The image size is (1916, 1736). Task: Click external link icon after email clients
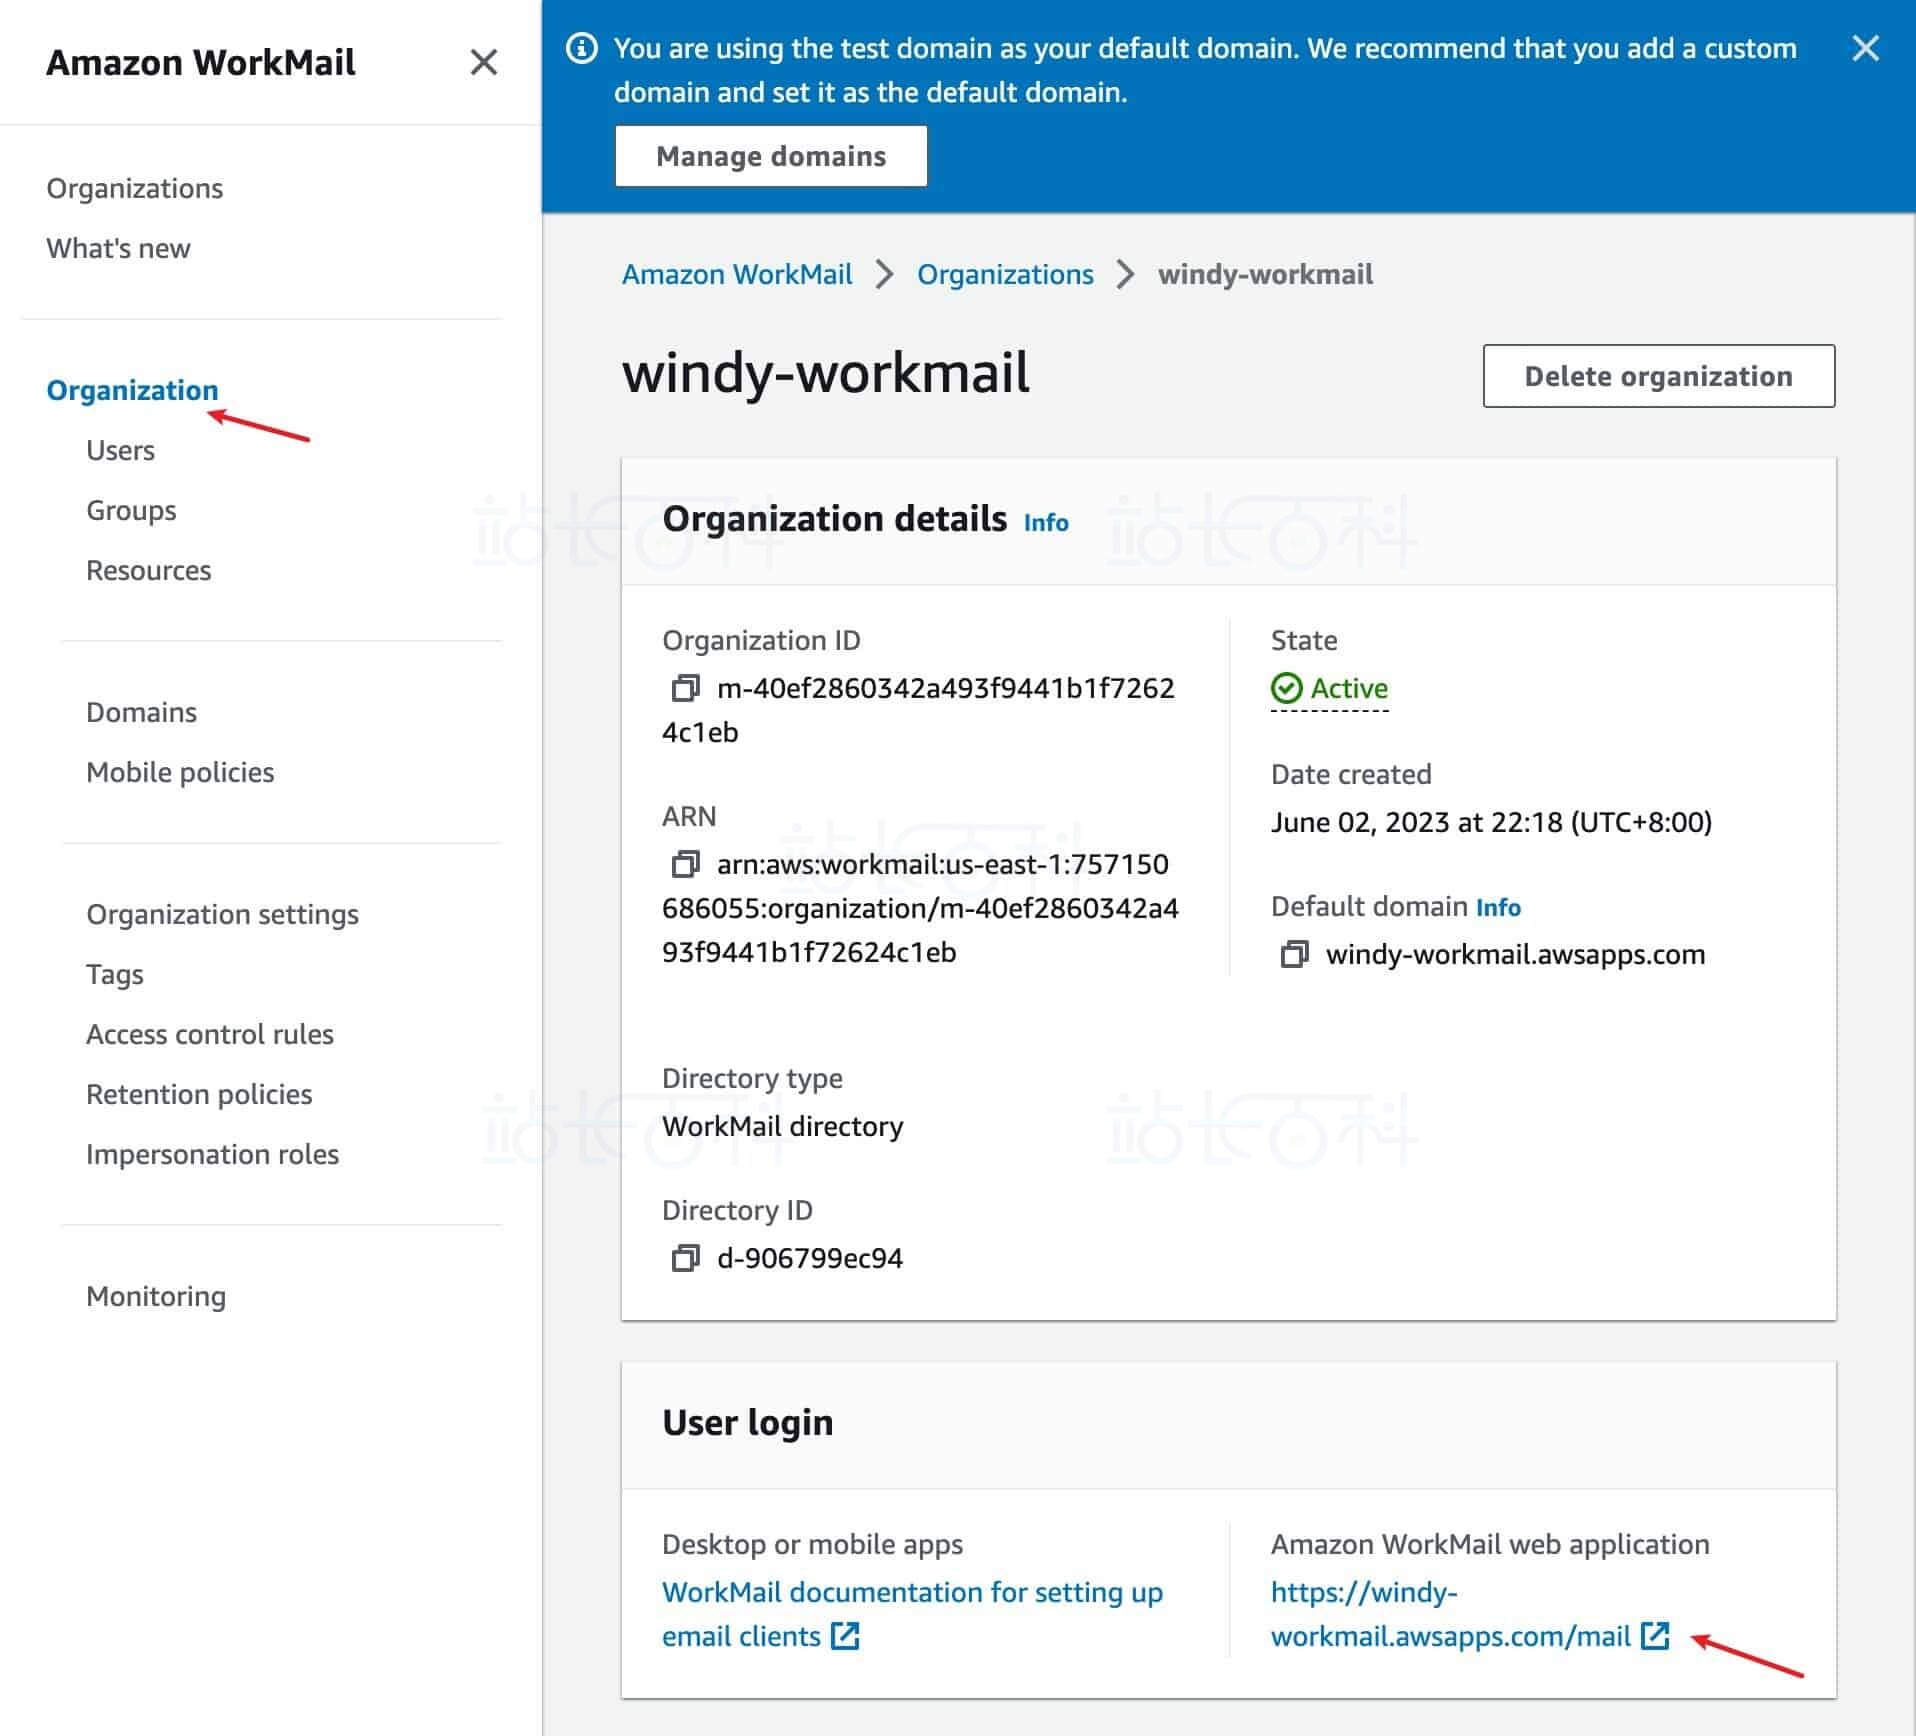(x=846, y=1636)
